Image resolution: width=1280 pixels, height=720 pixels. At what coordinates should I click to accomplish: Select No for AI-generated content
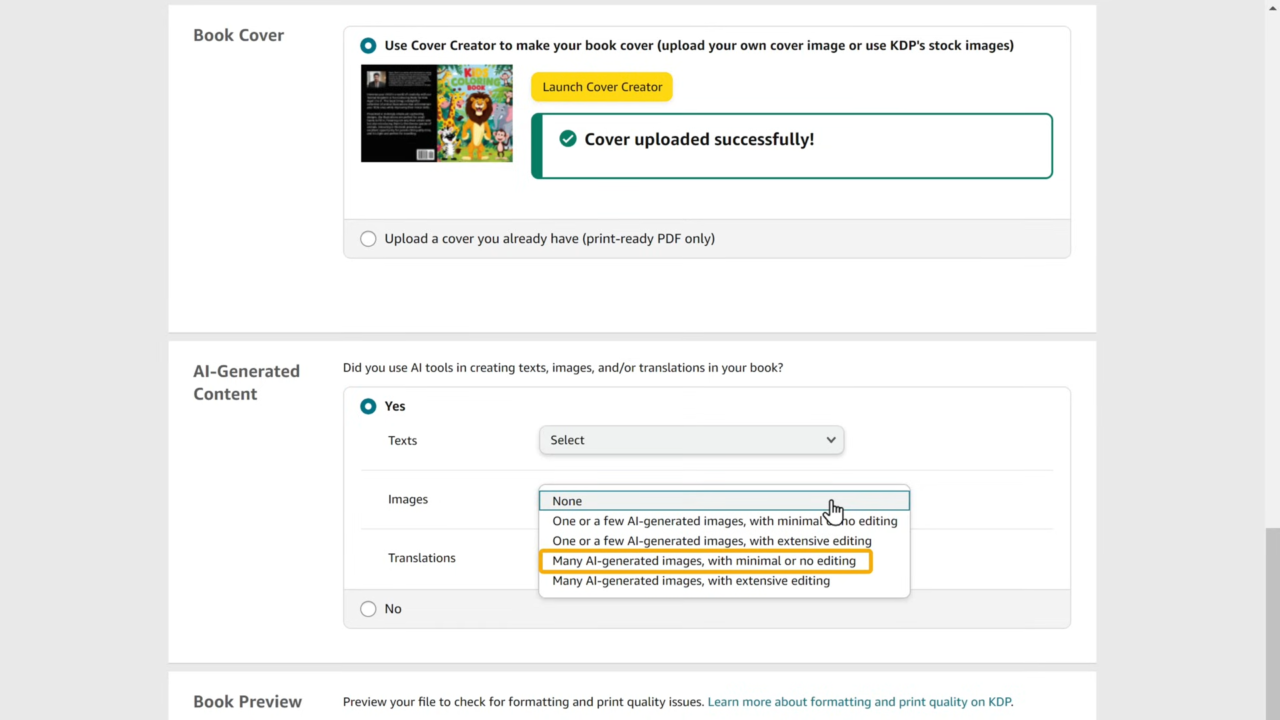click(368, 609)
